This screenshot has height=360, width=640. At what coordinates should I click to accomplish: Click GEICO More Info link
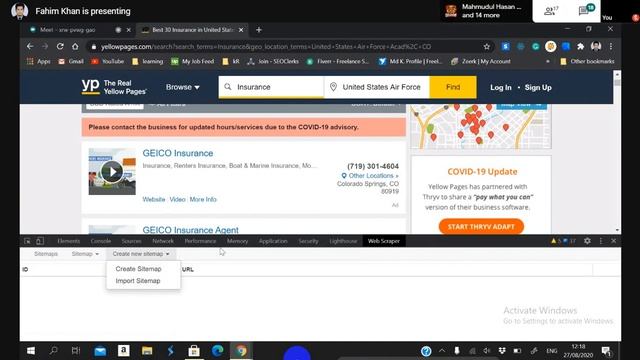(x=203, y=199)
